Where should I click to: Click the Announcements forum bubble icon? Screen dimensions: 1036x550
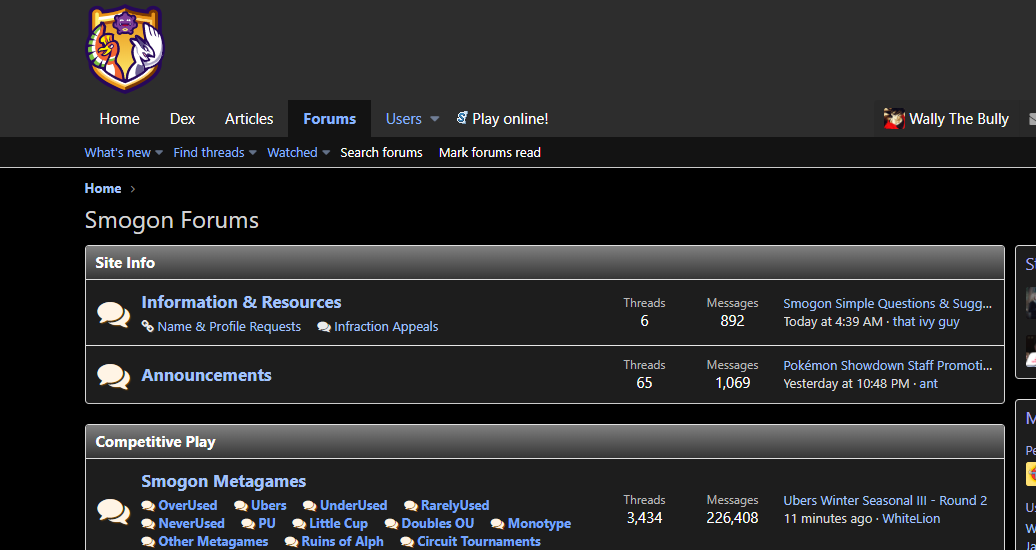pos(114,376)
